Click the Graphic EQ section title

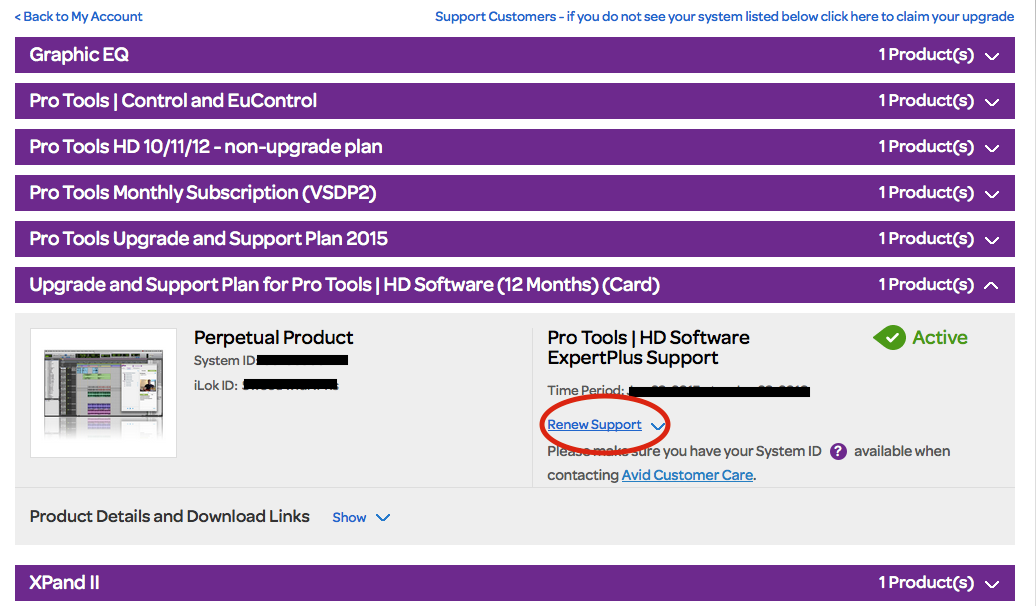(x=79, y=55)
